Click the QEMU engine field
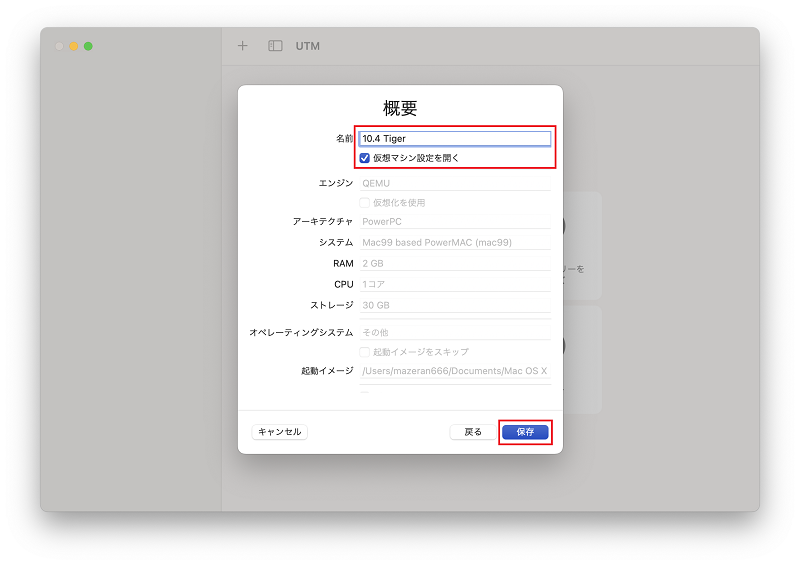This screenshot has width=800, height=565. (455, 183)
